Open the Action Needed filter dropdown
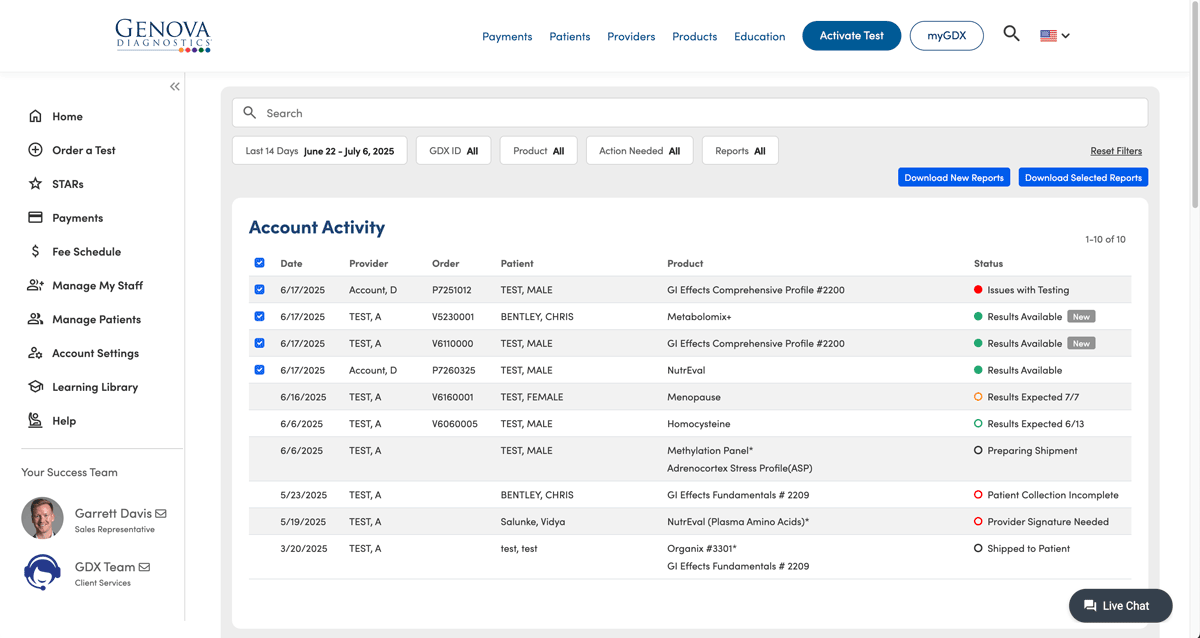 (640, 151)
